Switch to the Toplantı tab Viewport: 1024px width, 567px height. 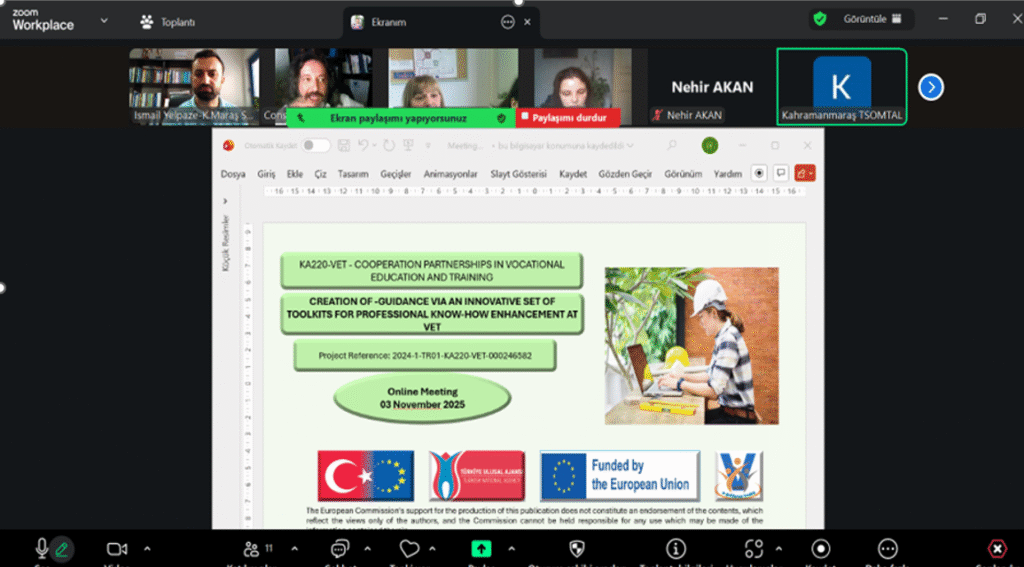point(168,21)
